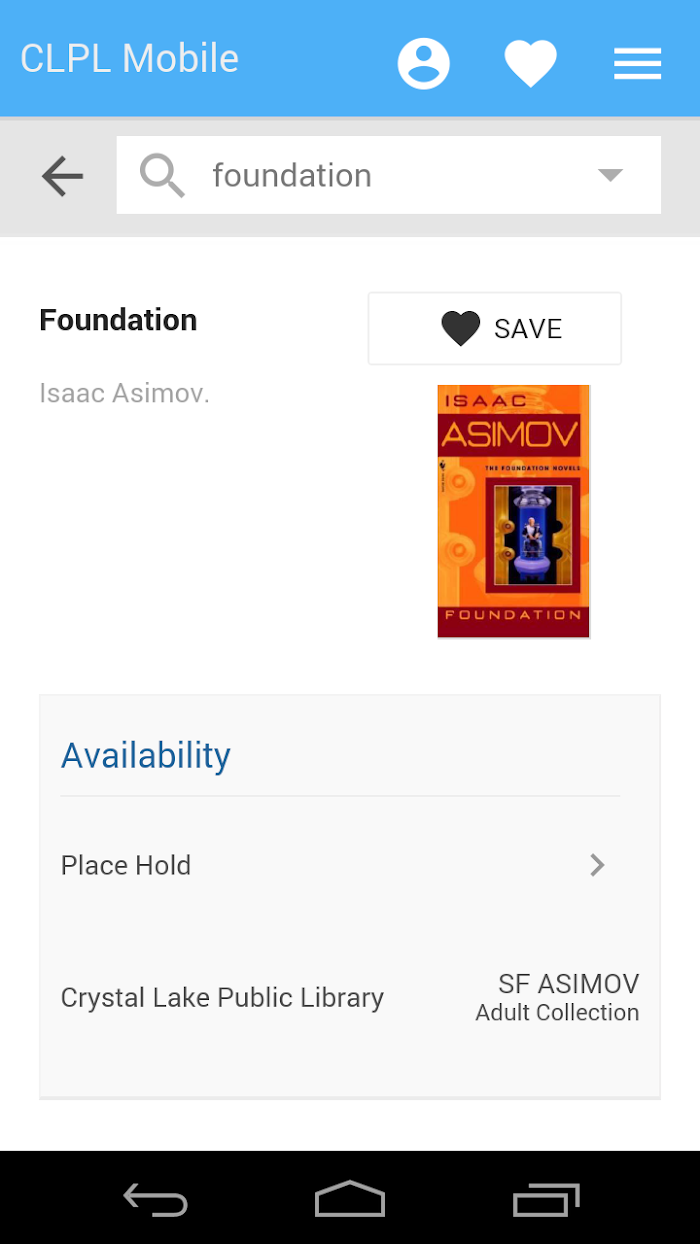Click the CLPL Mobile app title
Screen dimensions: 700x1244
click(129, 58)
